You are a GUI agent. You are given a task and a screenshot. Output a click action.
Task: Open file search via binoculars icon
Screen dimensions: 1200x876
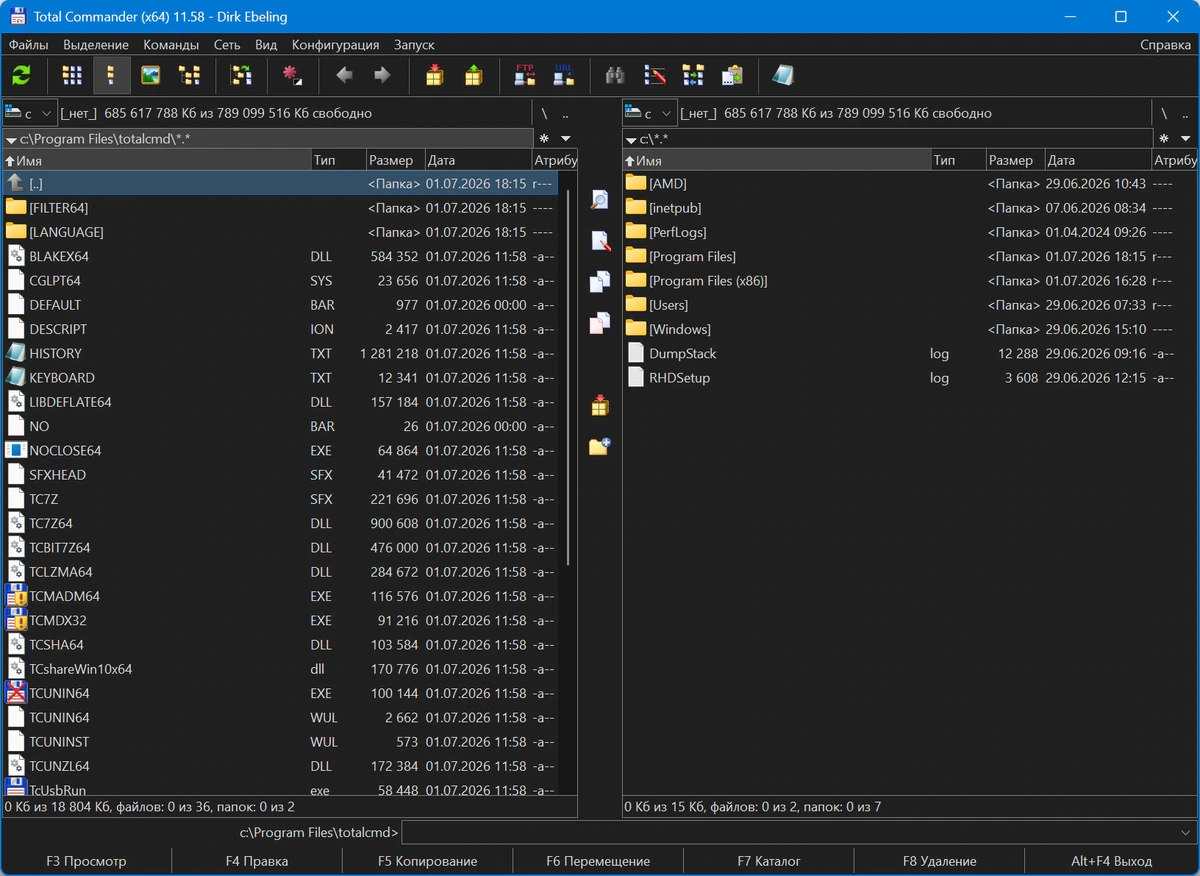point(616,75)
